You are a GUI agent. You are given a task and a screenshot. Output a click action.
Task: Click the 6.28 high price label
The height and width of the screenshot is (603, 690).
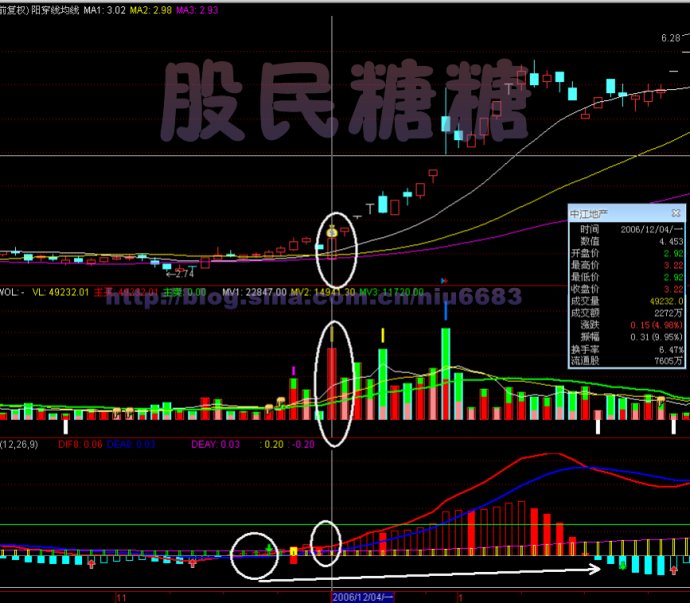point(671,38)
